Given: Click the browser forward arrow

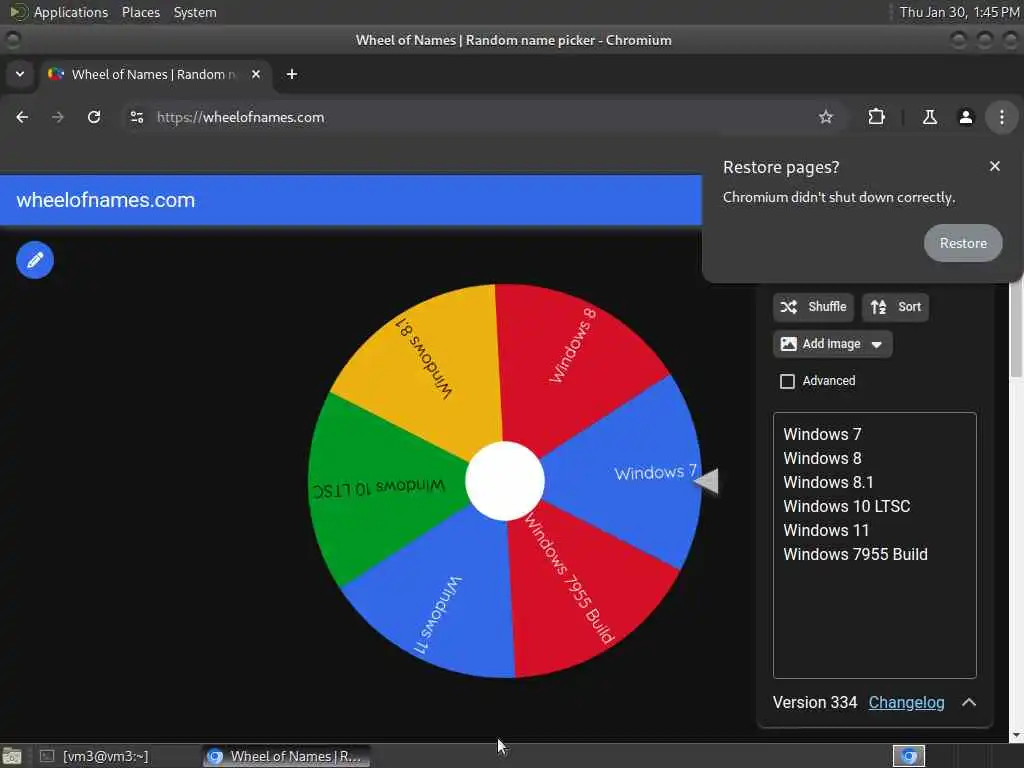Looking at the screenshot, I should click(57, 117).
